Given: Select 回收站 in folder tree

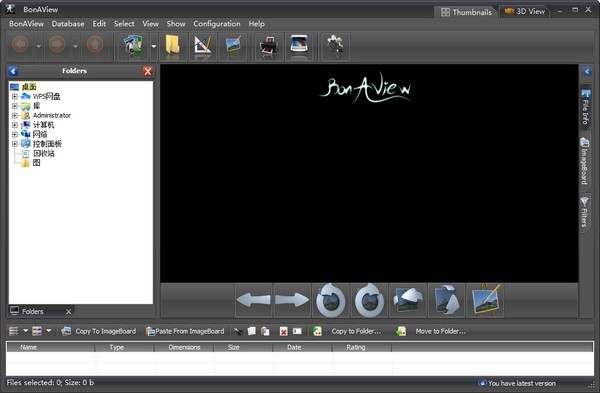Looking at the screenshot, I should click(44, 153).
